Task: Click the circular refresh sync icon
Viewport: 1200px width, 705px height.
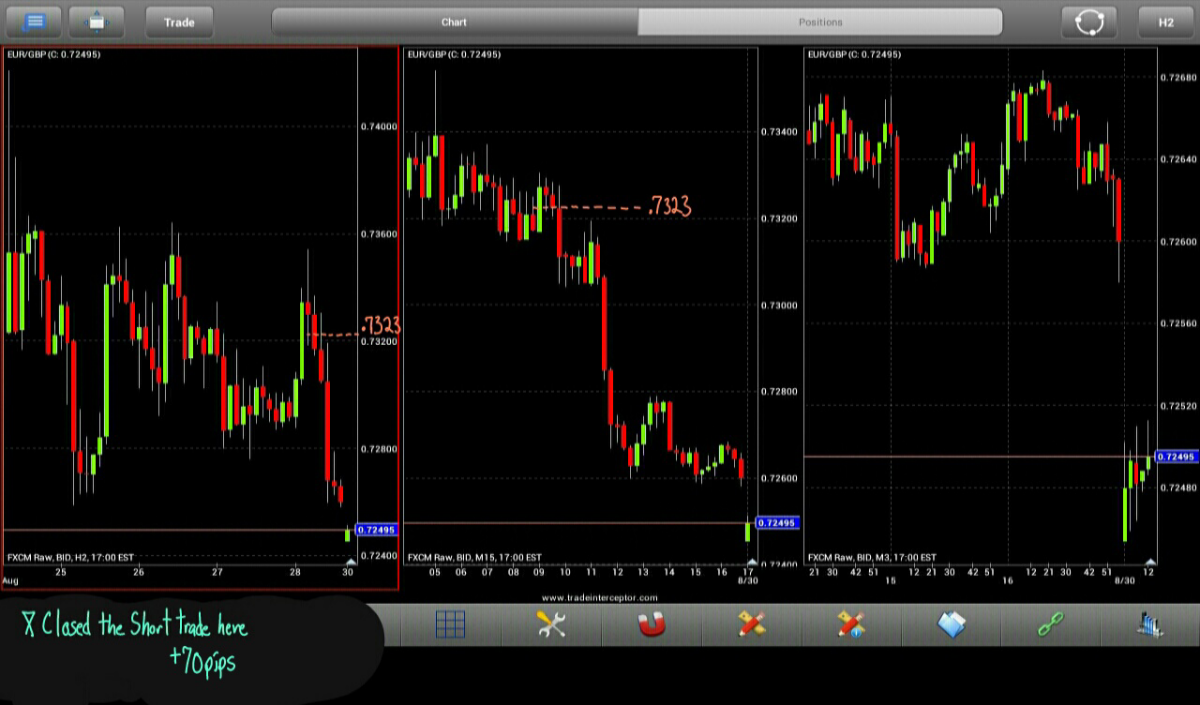Action: (x=1089, y=21)
